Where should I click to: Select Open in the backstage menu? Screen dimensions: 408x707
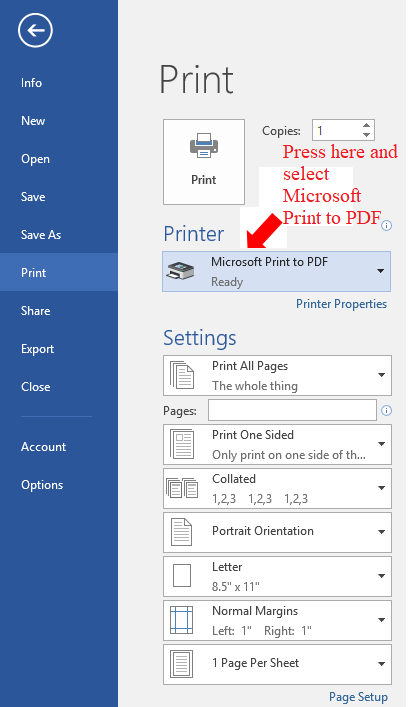tap(59, 159)
